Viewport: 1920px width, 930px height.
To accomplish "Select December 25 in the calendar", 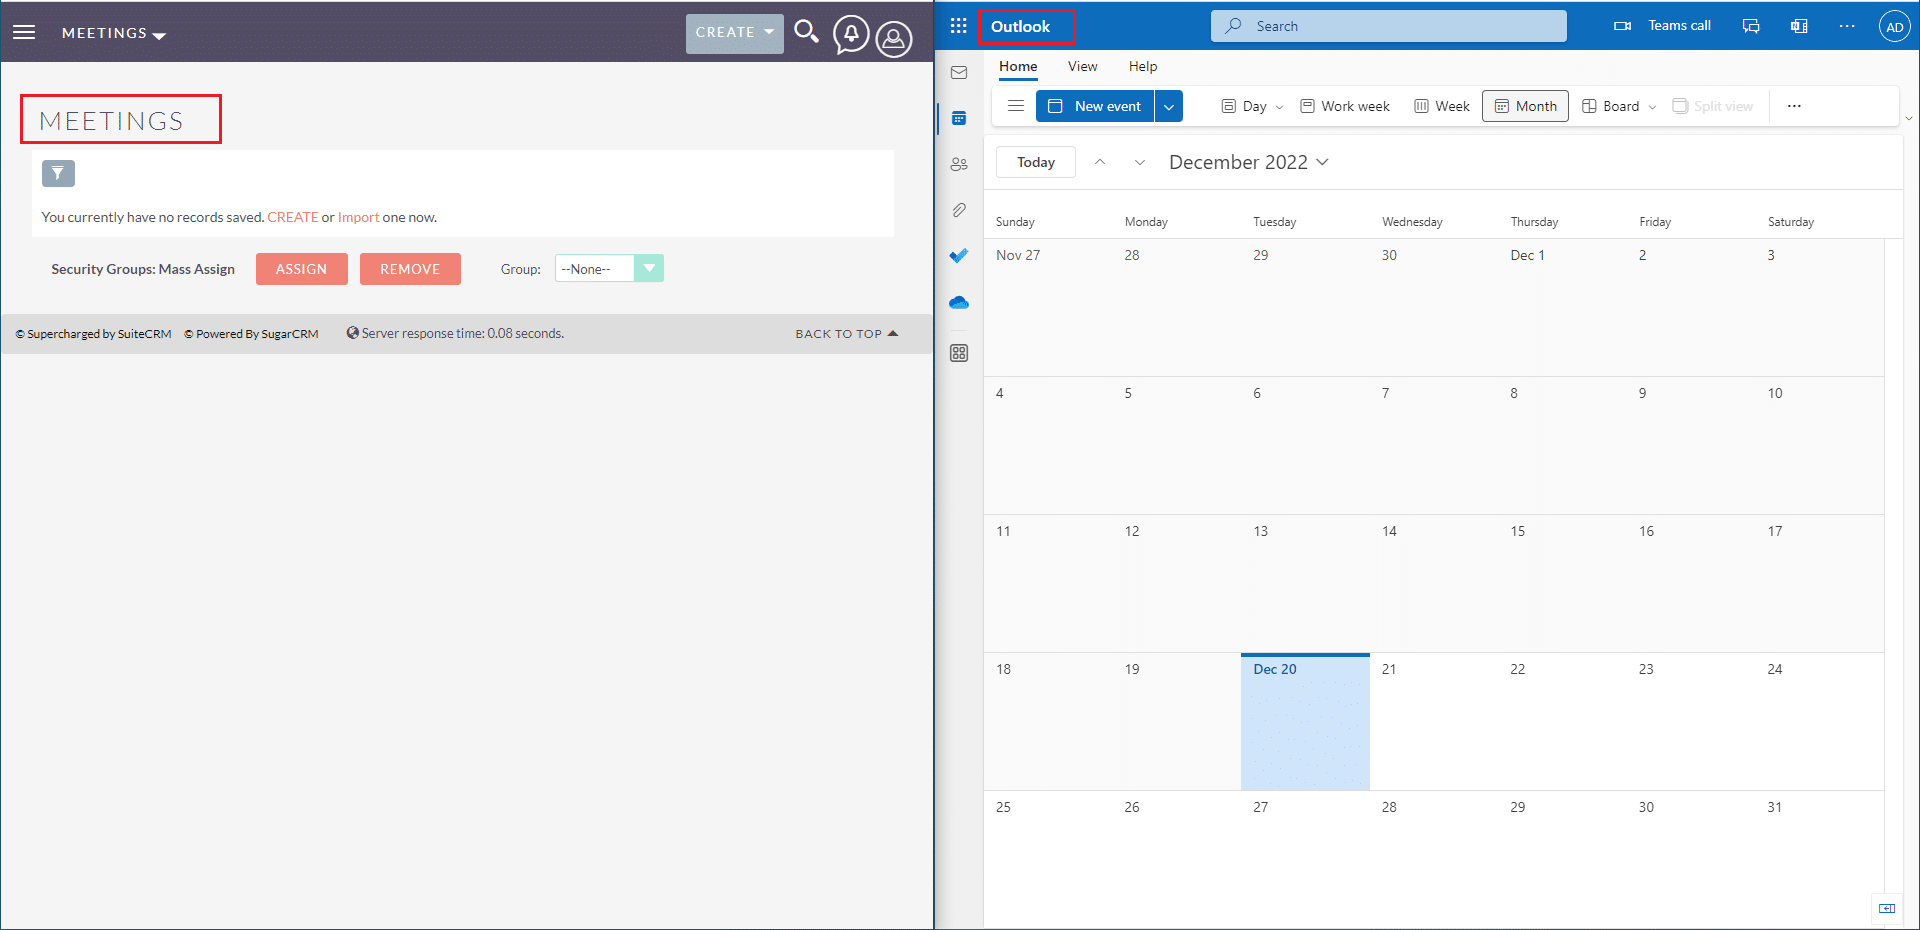I will 1048,860.
